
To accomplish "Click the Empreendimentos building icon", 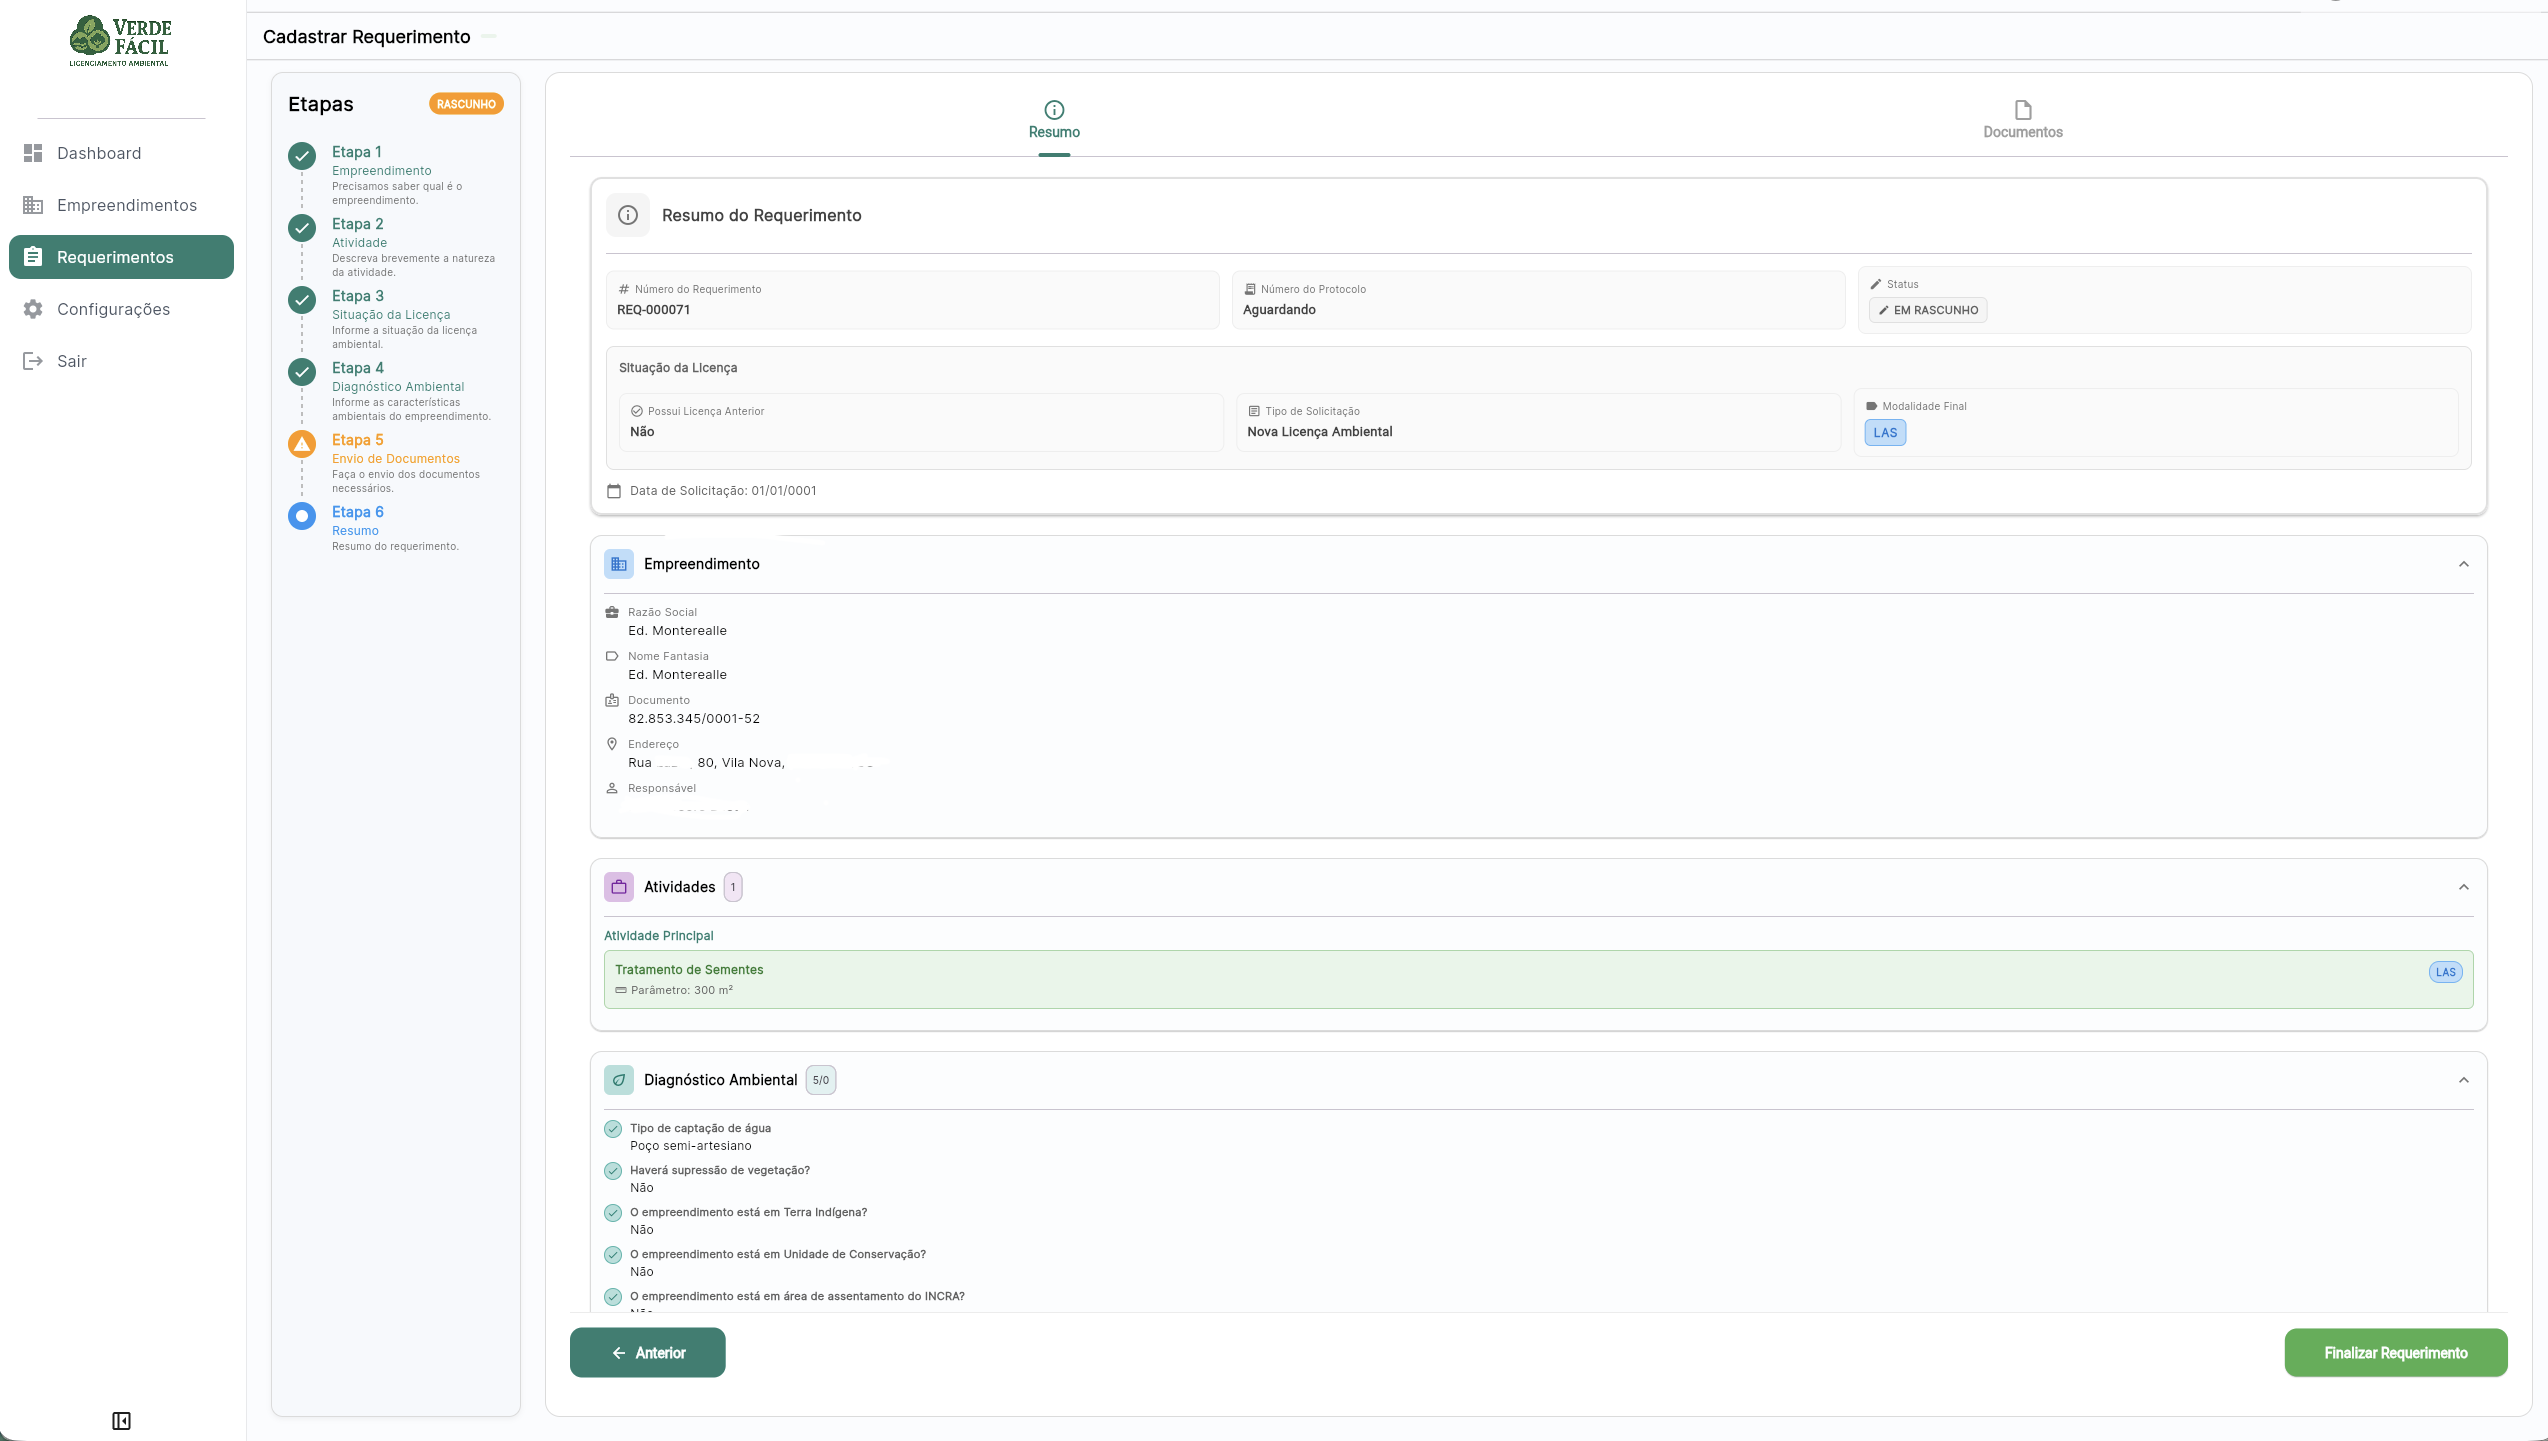I will click(x=33, y=205).
